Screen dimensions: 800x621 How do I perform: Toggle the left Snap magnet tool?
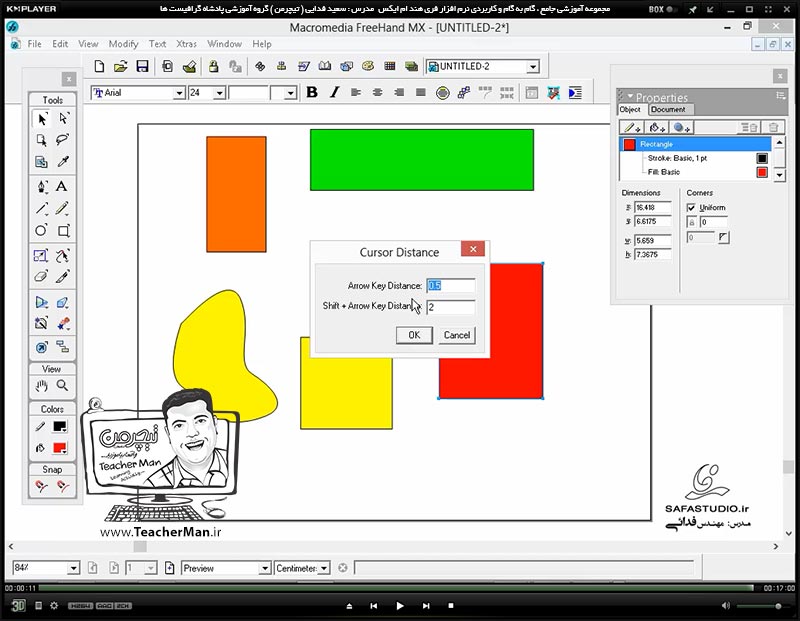coord(41,486)
